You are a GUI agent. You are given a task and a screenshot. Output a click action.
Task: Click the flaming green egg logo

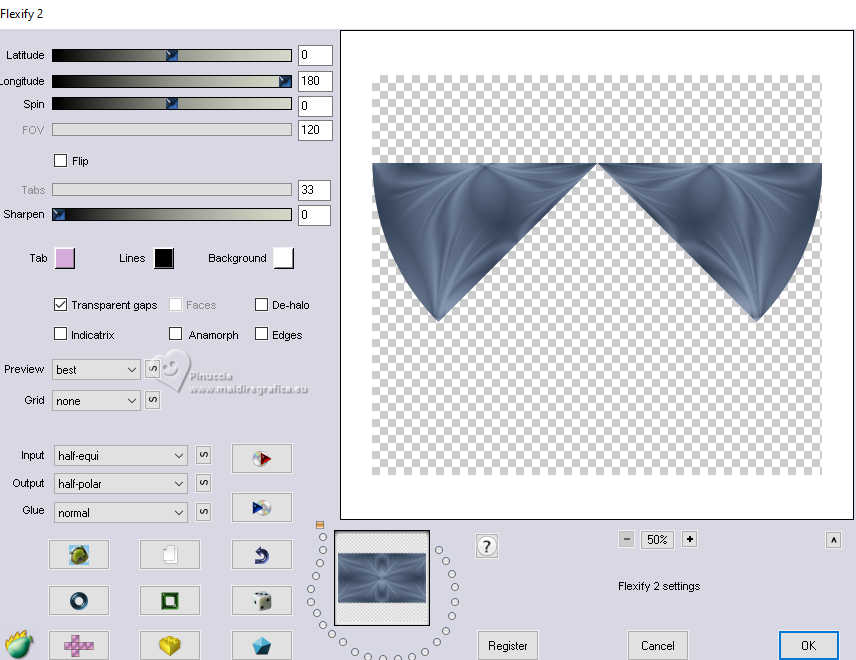[x=19, y=644]
